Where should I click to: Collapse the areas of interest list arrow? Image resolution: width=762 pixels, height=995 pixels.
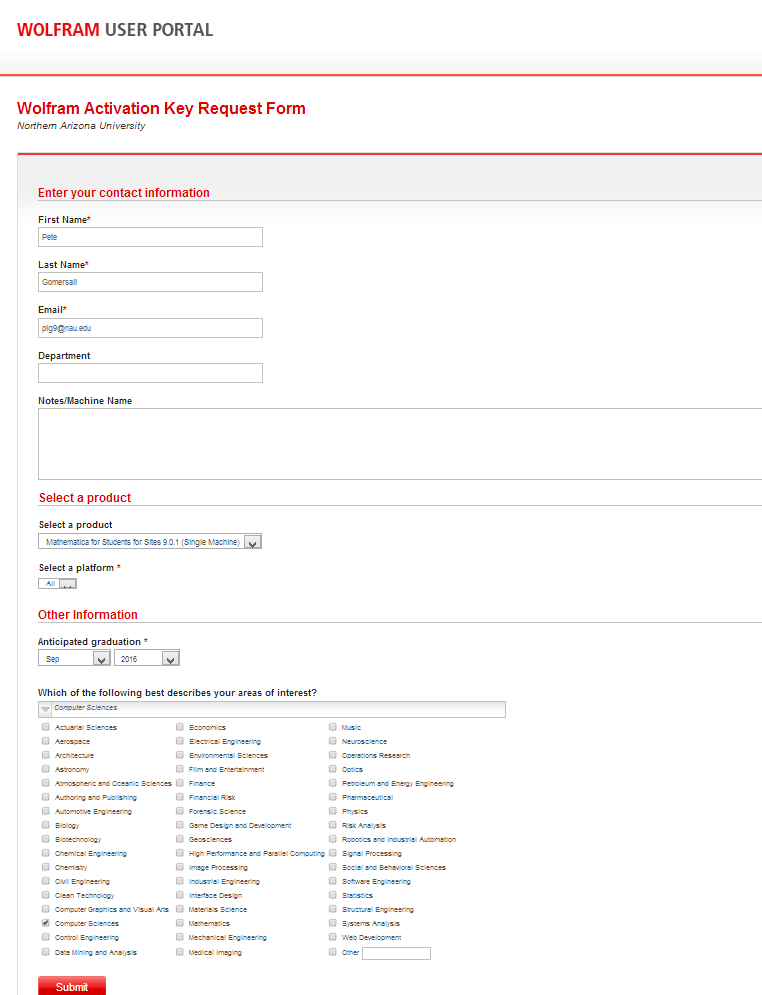[45, 709]
